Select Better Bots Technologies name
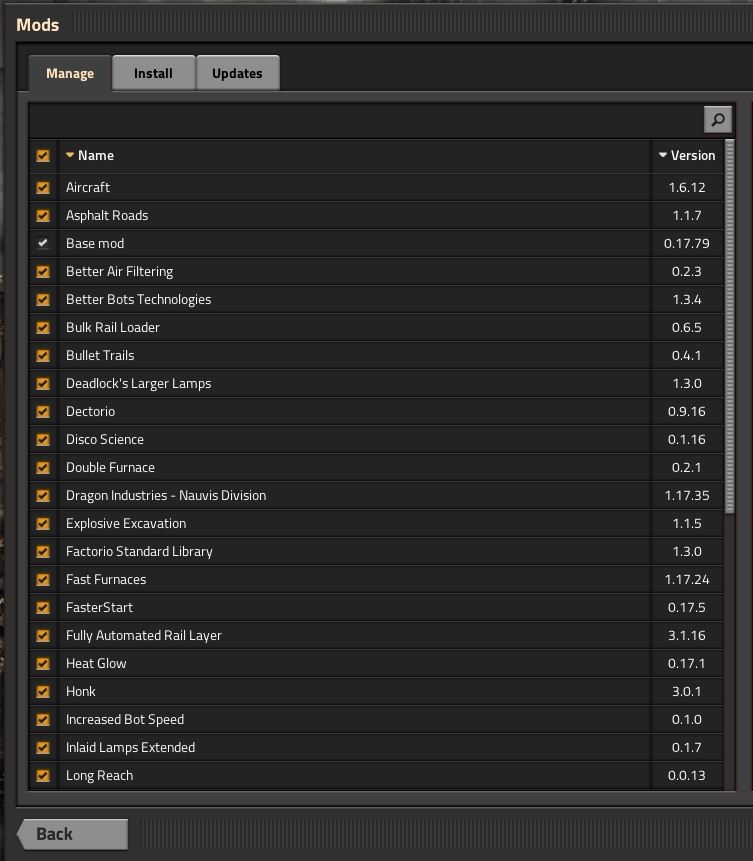The image size is (753, 861). (x=138, y=299)
